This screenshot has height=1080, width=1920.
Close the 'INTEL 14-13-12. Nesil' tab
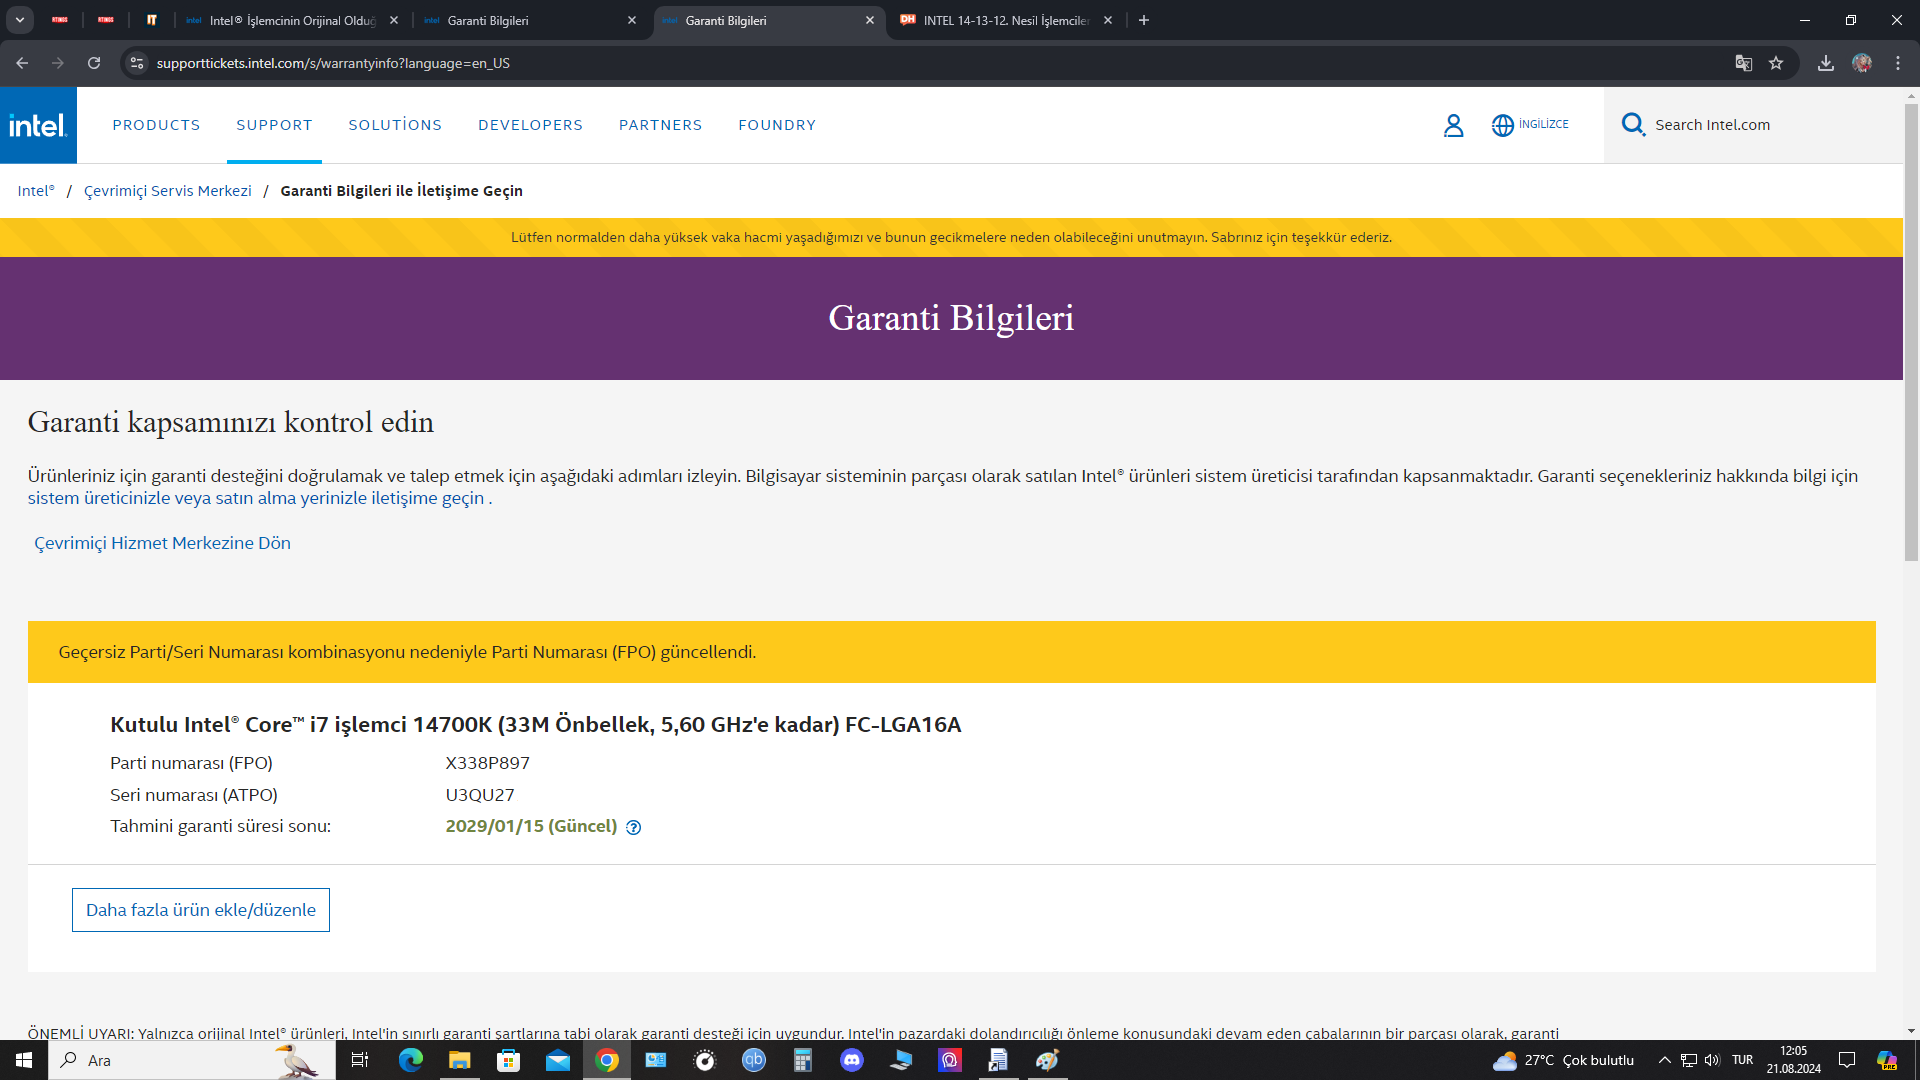click(x=1107, y=20)
